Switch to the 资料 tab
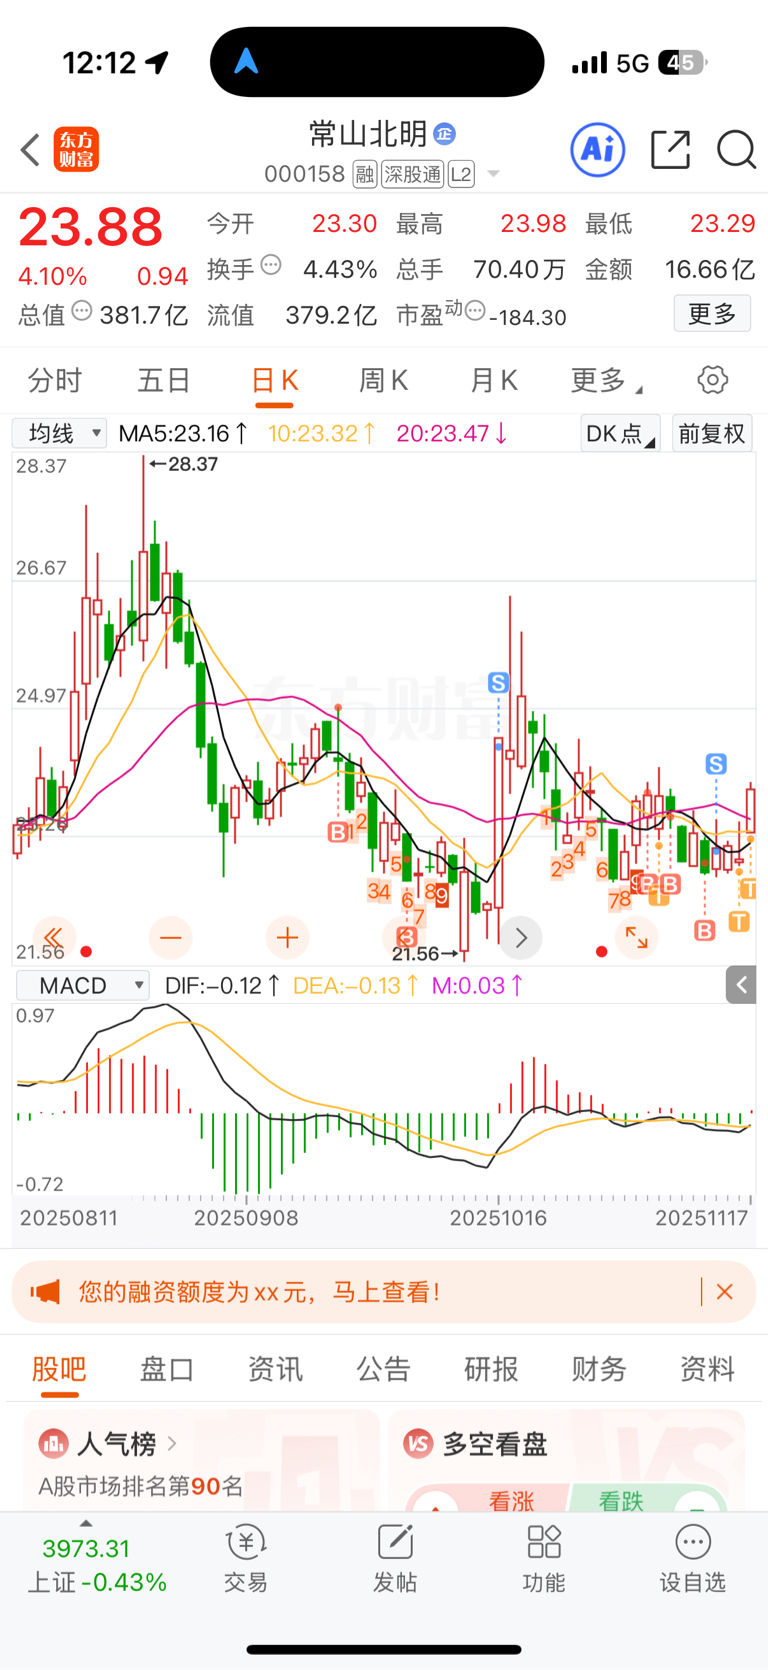This screenshot has width=768, height=1670. coord(707,1369)
